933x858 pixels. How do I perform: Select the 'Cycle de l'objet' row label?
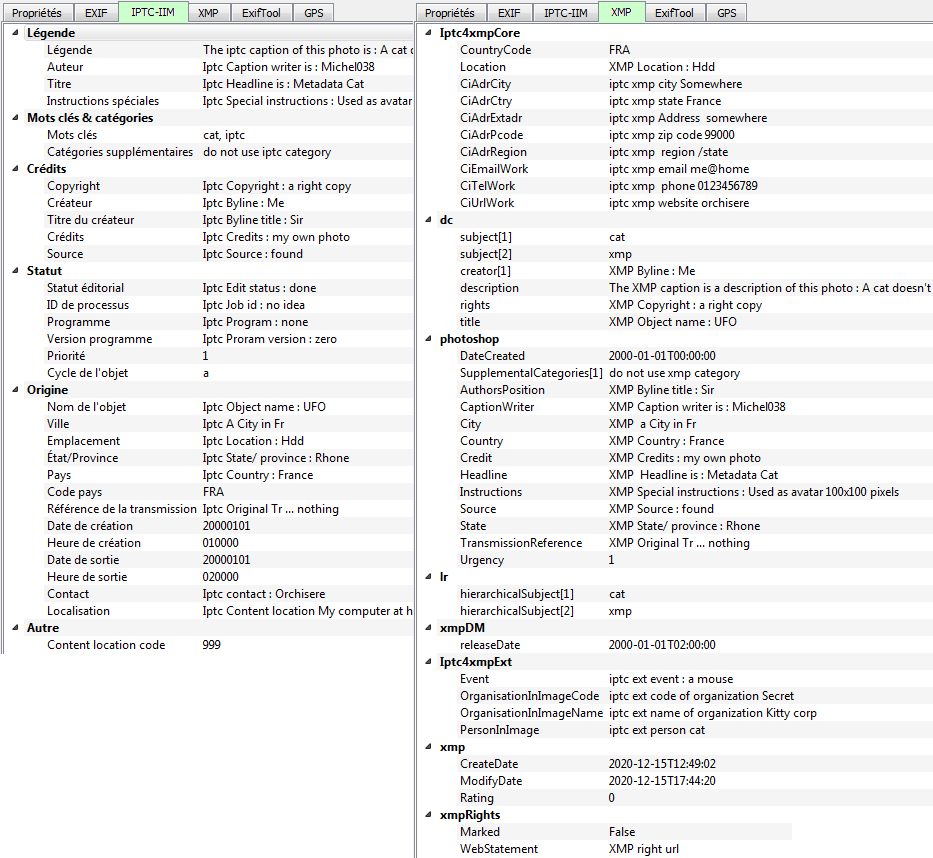87,373
